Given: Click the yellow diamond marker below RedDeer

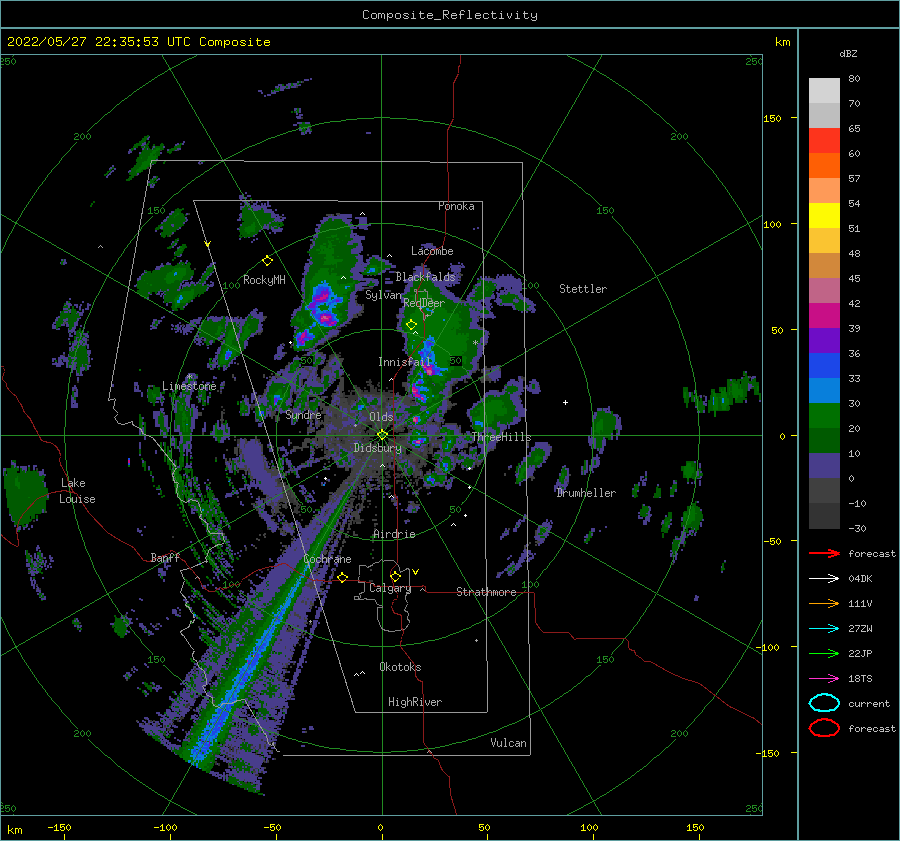Looking at the screenshot, I should pyautogui.click(x=411, y=325).
